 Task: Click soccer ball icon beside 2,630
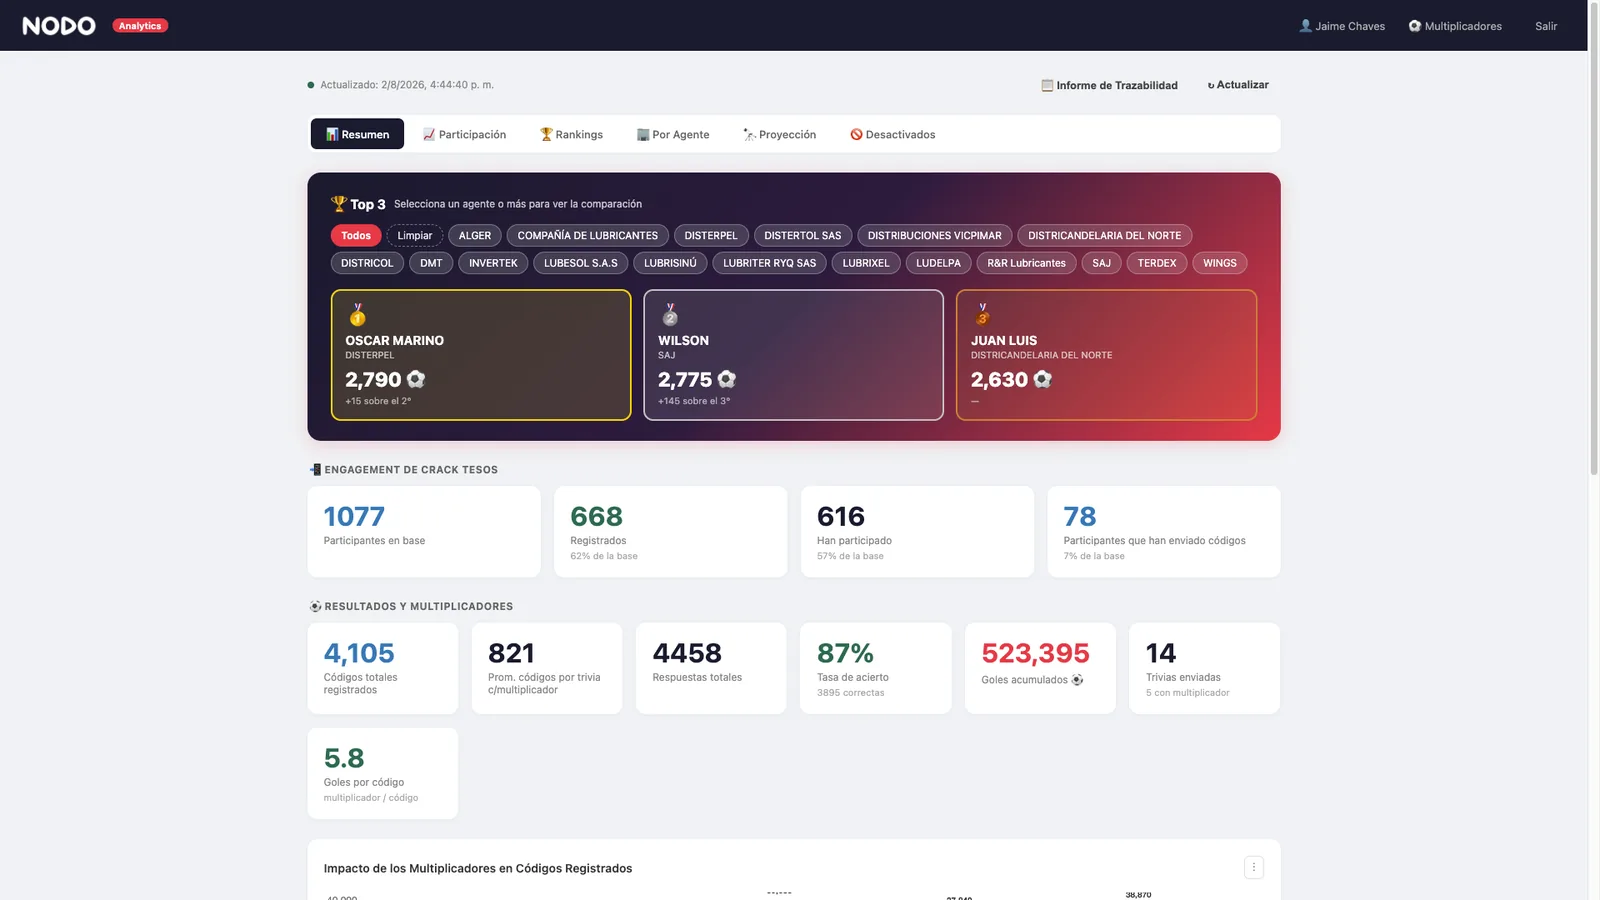pyautogui.click(x=1043, y=379)
